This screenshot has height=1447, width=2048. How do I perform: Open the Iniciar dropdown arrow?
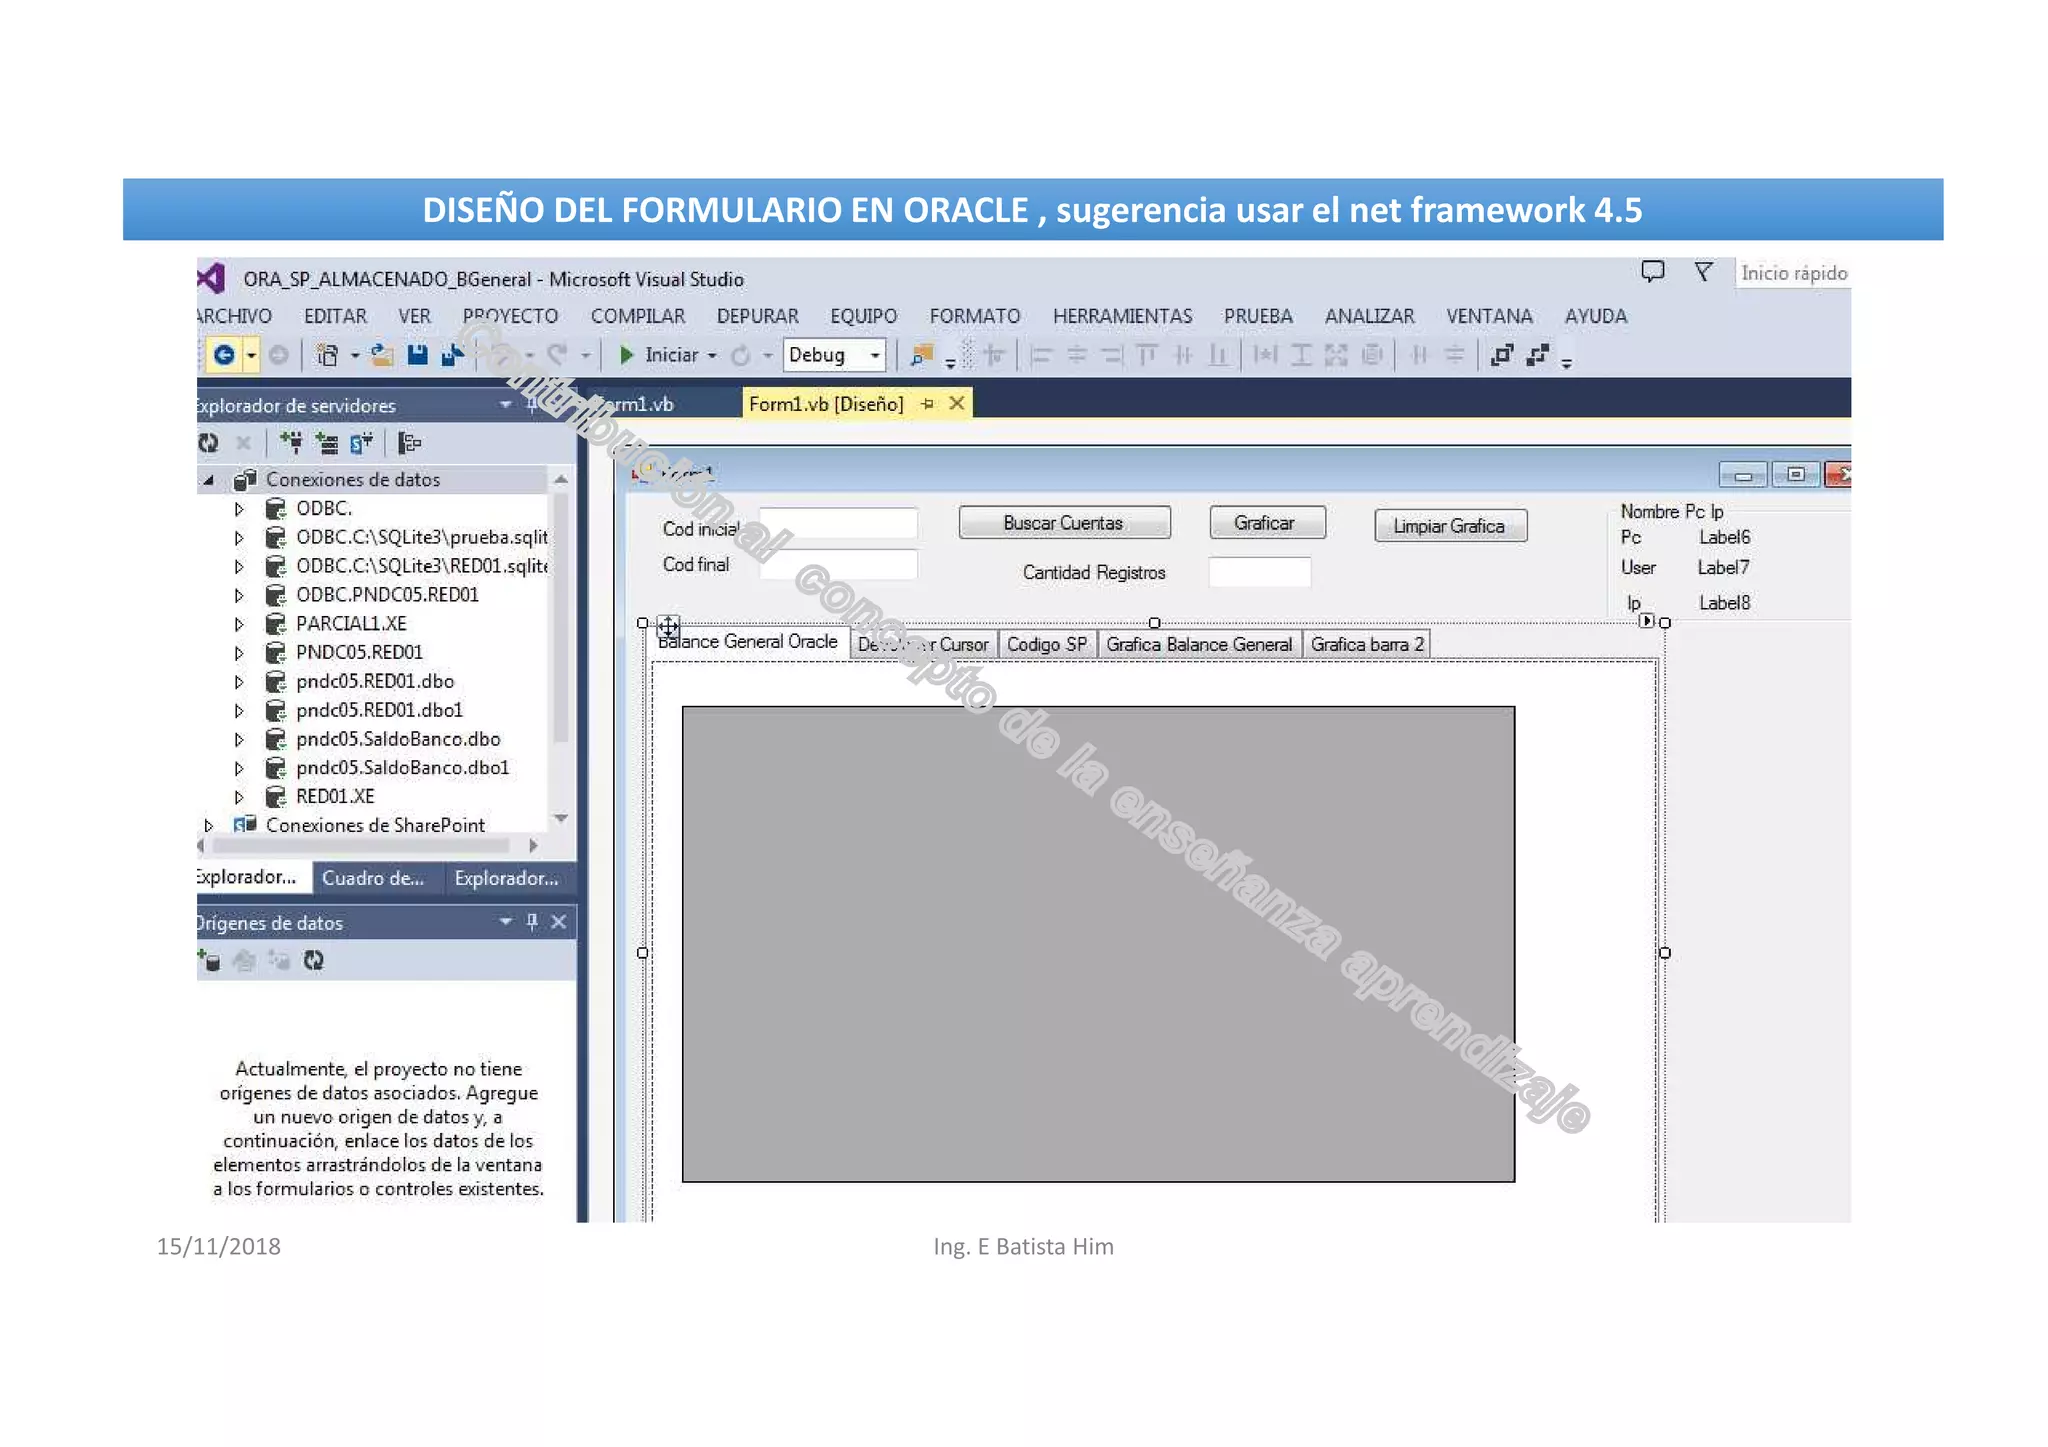[x=712, y=356]
